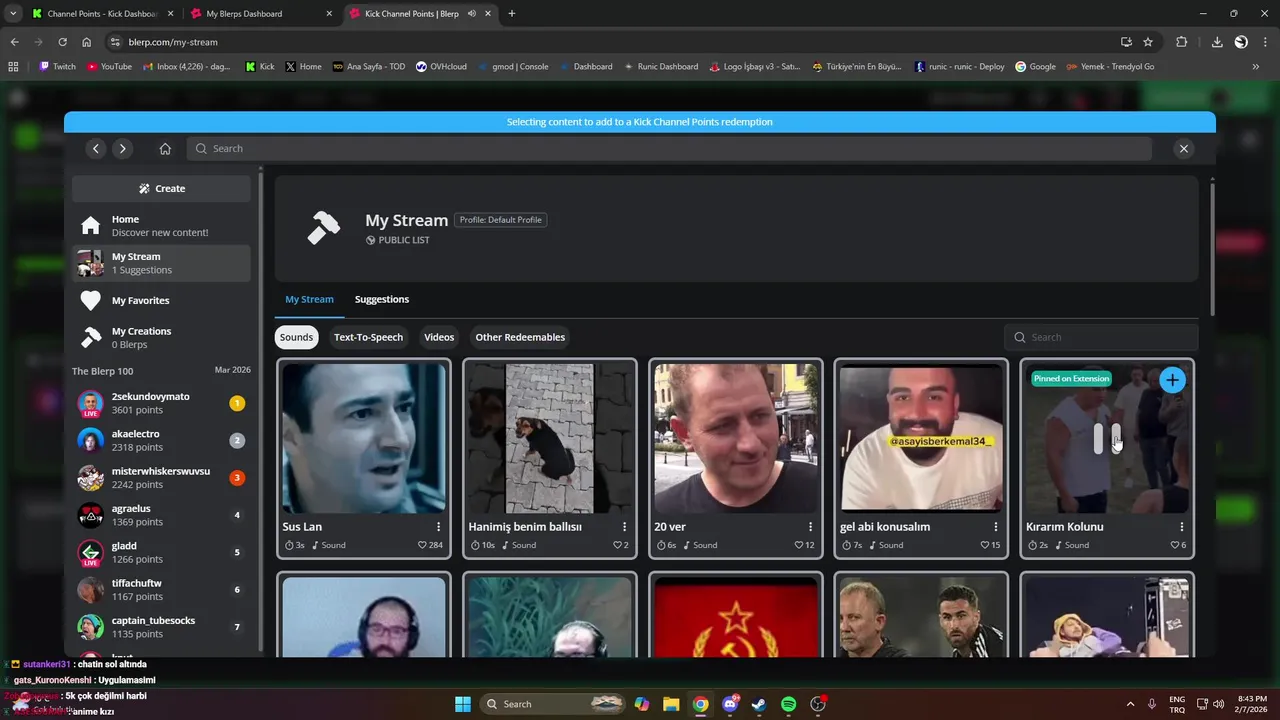Play the dog thumbnail Hanimiş benim ballısı
The width and height of the screenshot is (1280, 720).
tap(550, 438)
